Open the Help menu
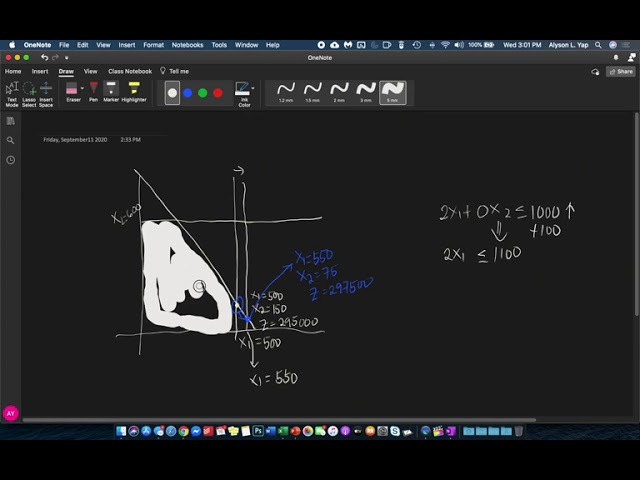This screenshot has width=640, height=480. coord(273,45)
